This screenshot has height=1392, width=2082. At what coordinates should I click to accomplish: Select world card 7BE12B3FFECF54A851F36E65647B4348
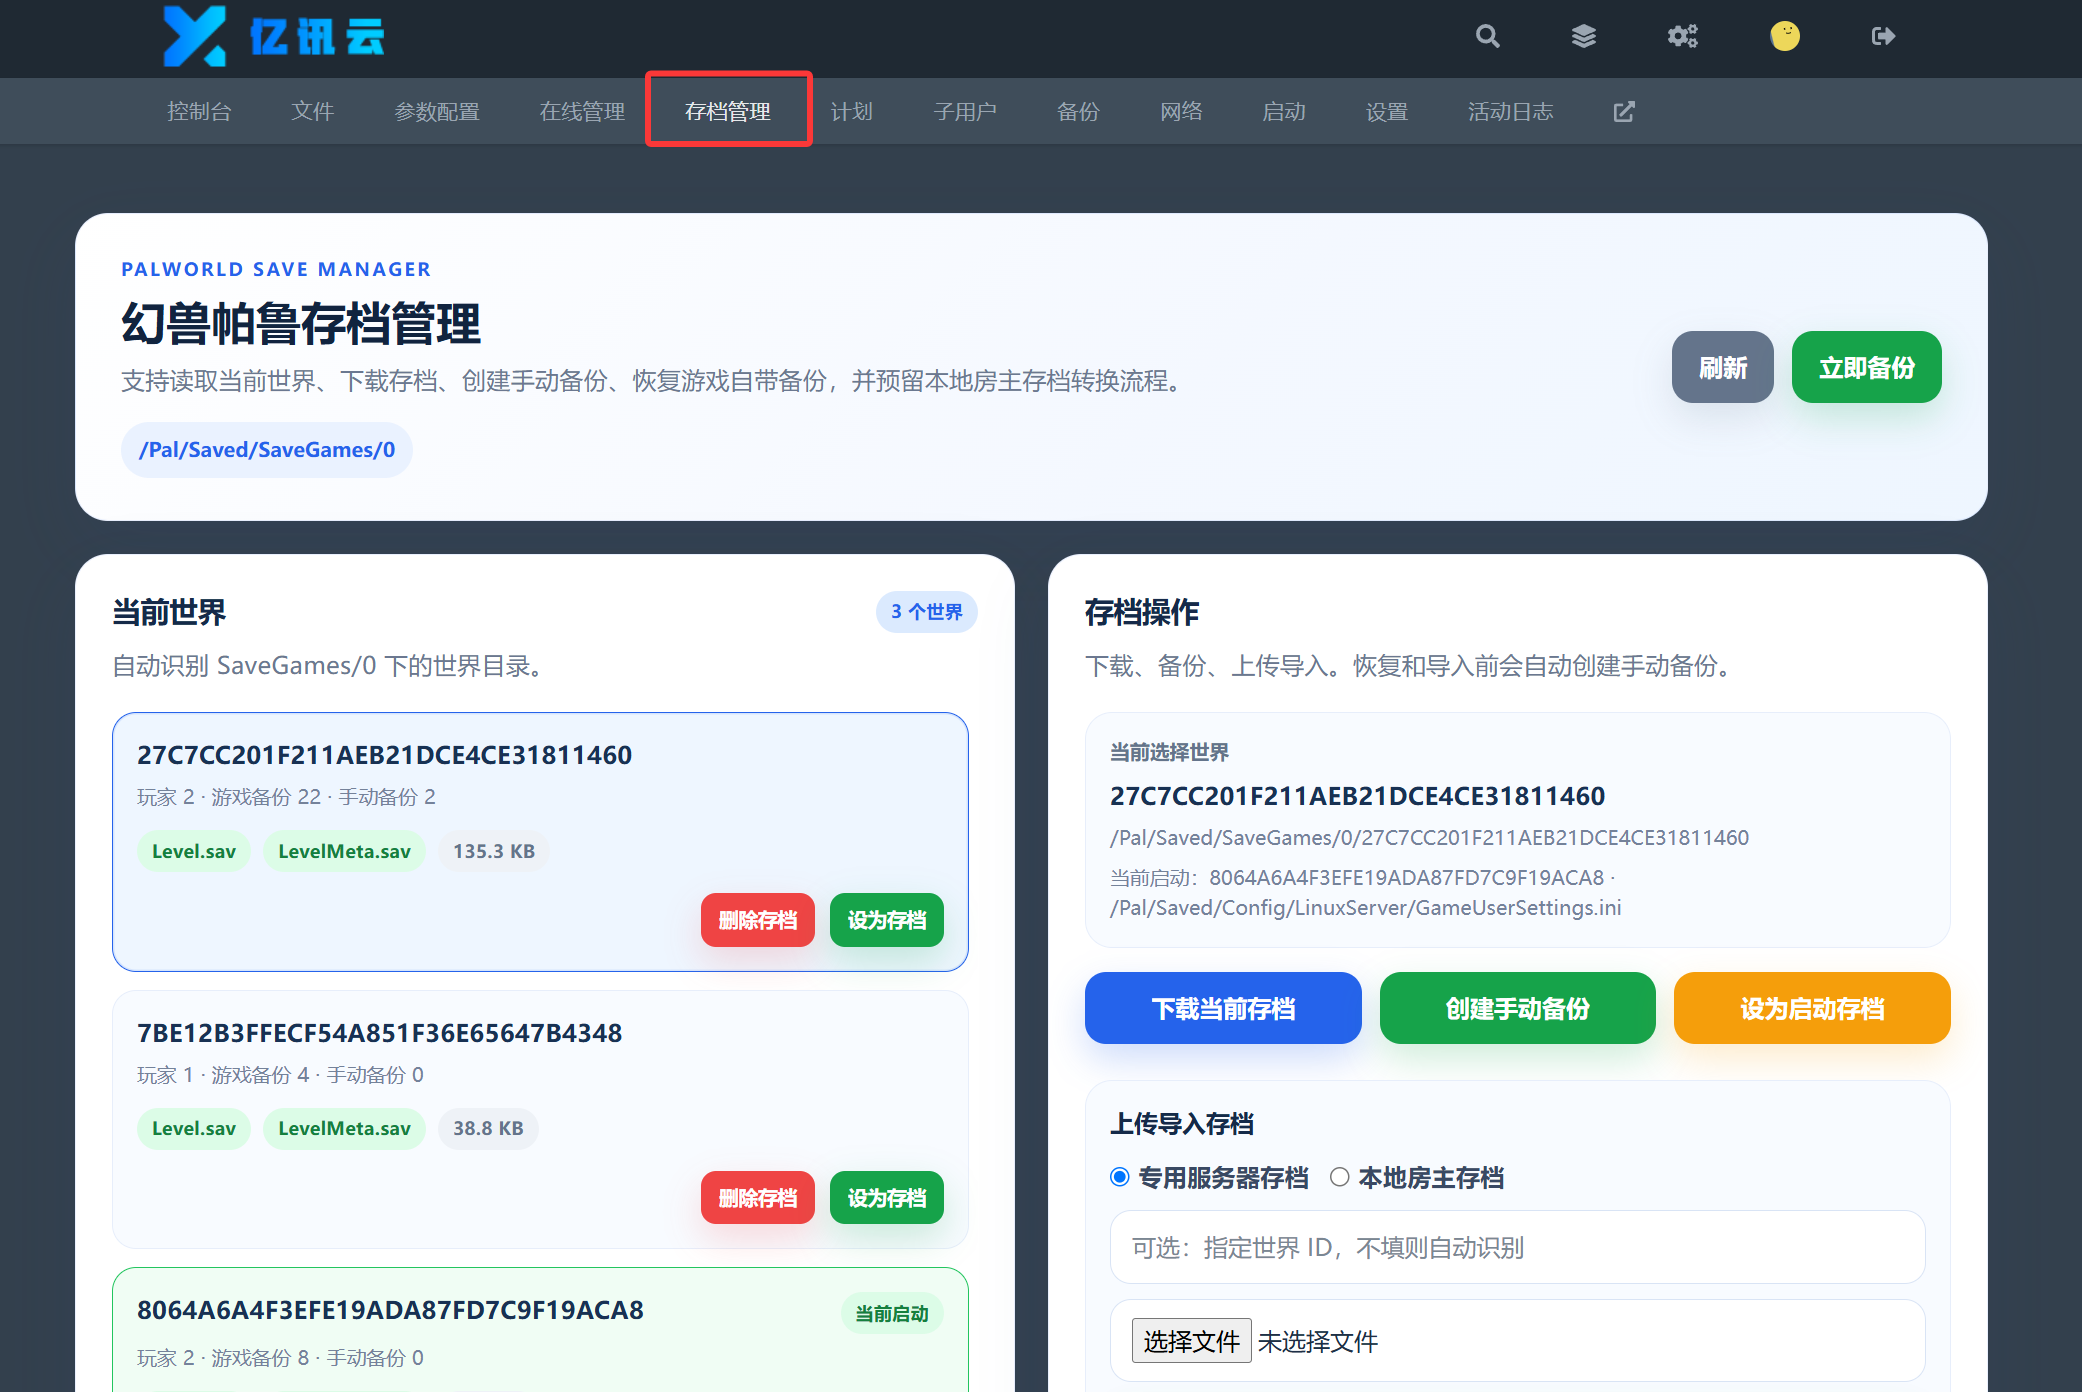coord(540,1119)
